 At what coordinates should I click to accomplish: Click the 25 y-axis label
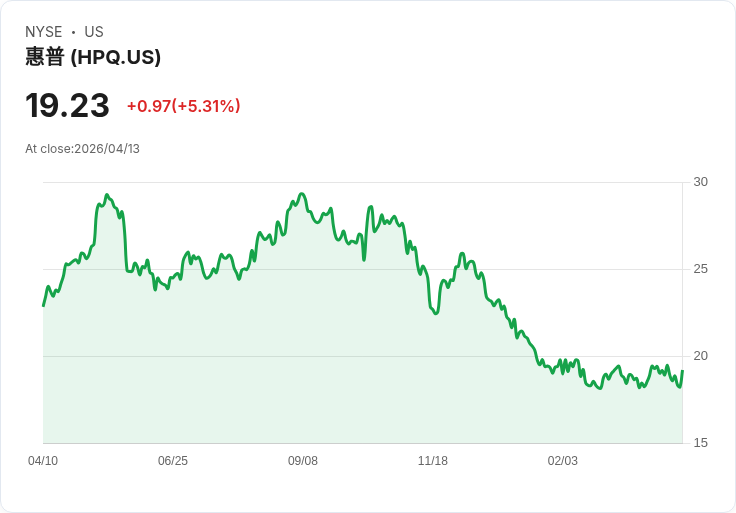(x=701, y=269)
